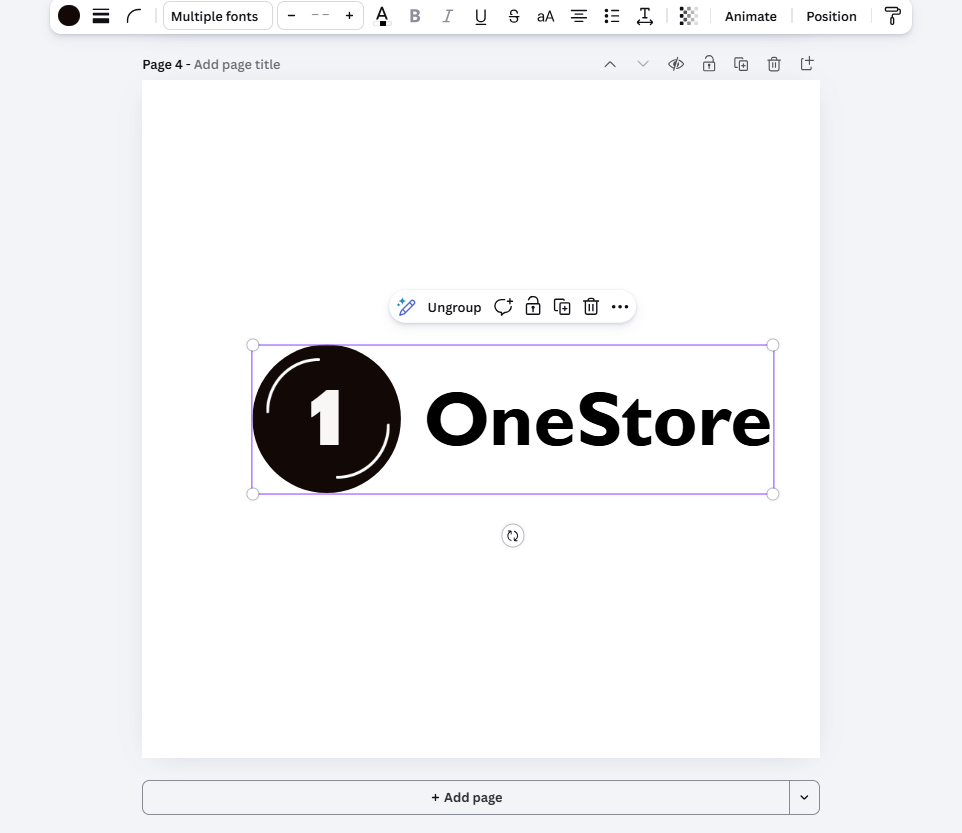
Task: Open the Animate panel
Action: pos(750,16)
